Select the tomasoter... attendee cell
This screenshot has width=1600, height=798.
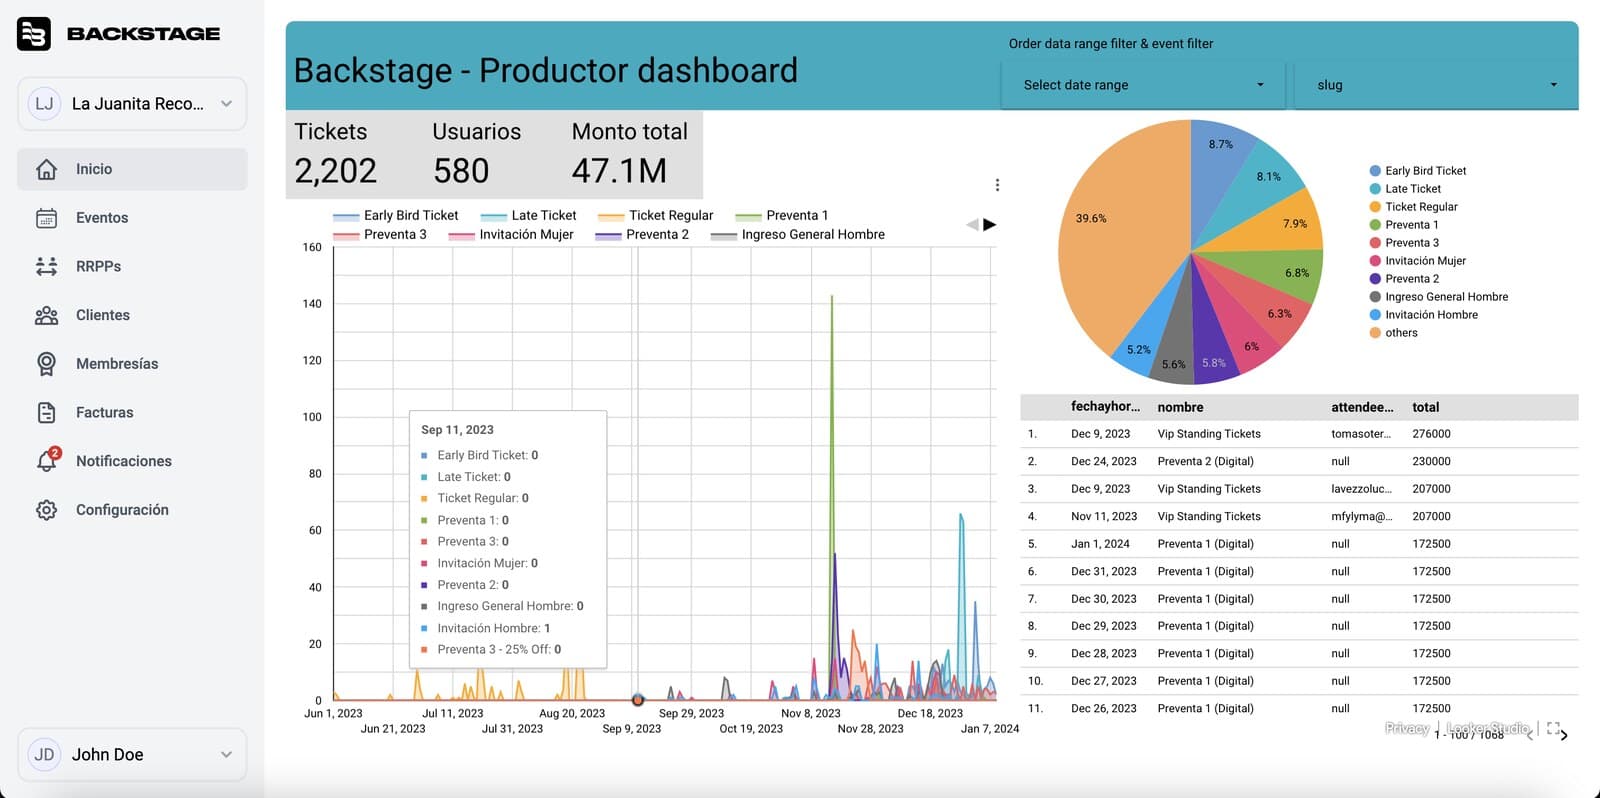pyautogui.click(x=1361, y=434)
